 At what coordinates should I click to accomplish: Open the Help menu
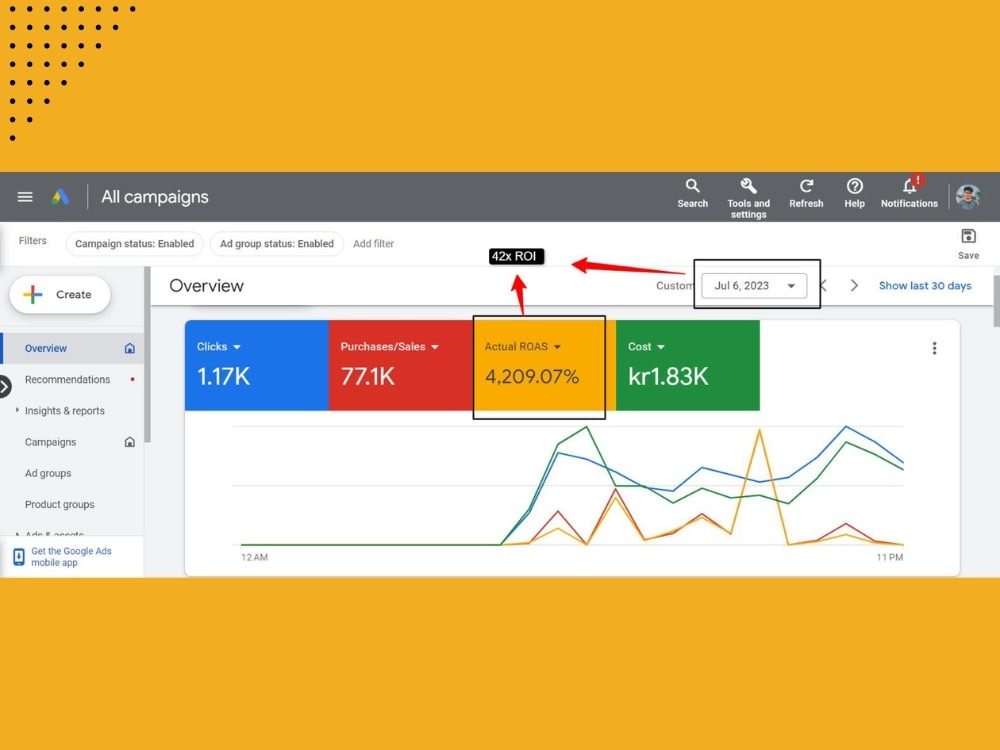[x=855, y=193]
